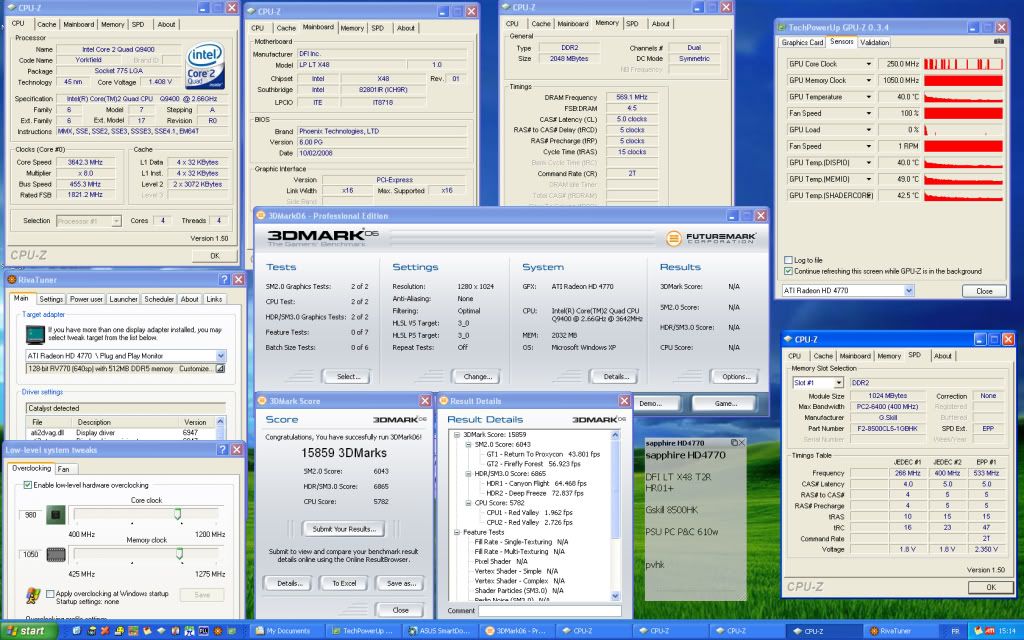Image resolution: width=1024 pixels, height=640 pixels.
Task: Click the Core clock slider handle
Action: 177,515
